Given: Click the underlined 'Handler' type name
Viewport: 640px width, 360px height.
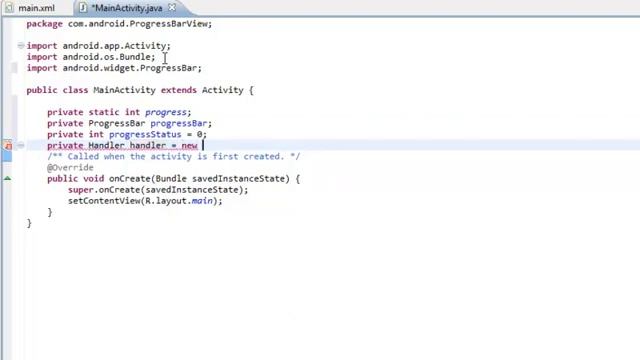Looking at the screenshot, I should click(106, 145).
